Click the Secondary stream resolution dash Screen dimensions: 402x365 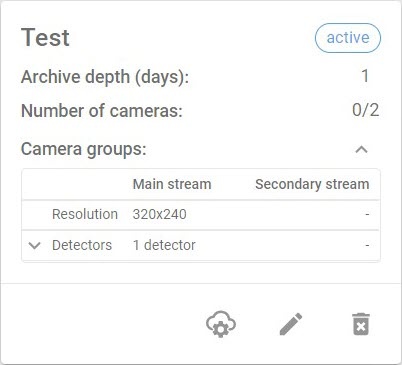point(367,214)
